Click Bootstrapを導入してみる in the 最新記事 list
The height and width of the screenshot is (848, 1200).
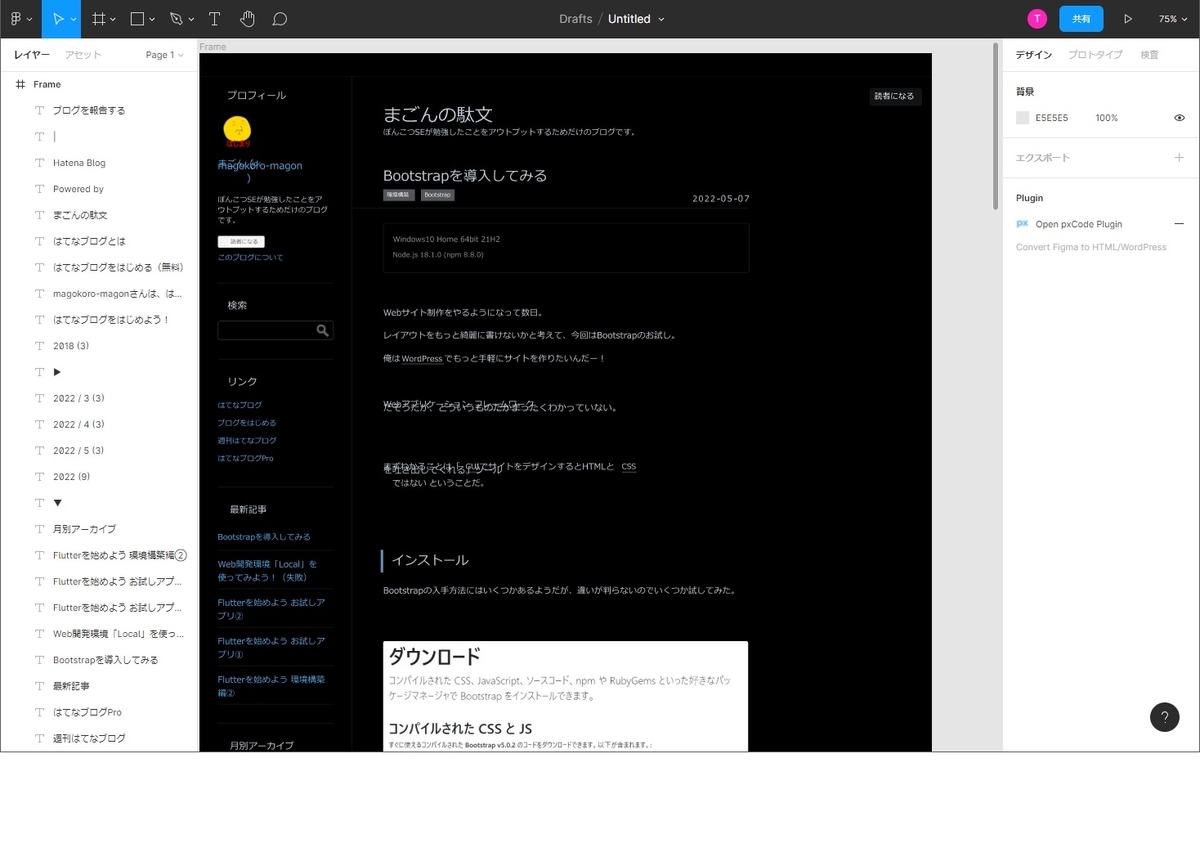pyautogui.click(x=264, y=537)
